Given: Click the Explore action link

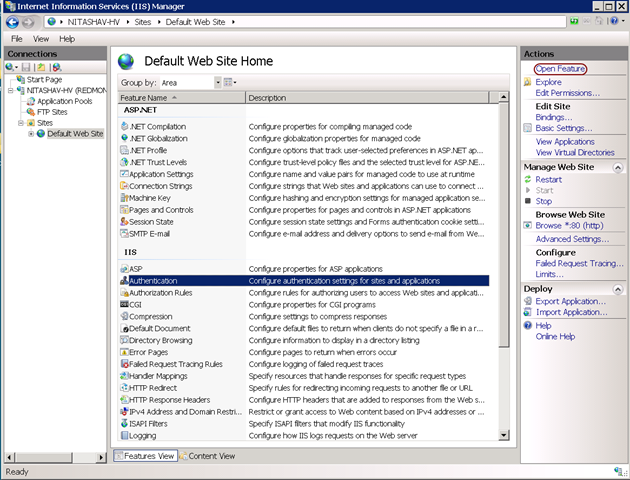Looking at the screenshot, I should 548,82.
